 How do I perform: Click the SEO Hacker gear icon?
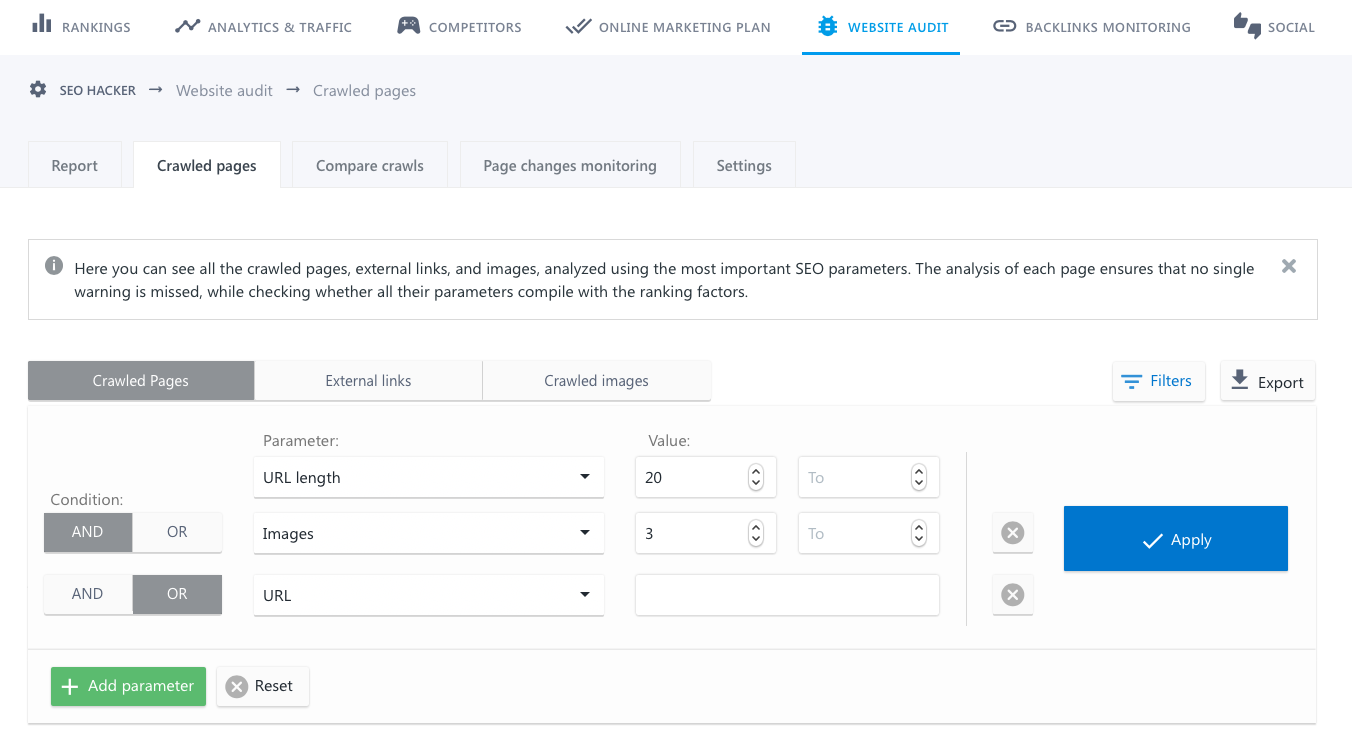point(38,90)
